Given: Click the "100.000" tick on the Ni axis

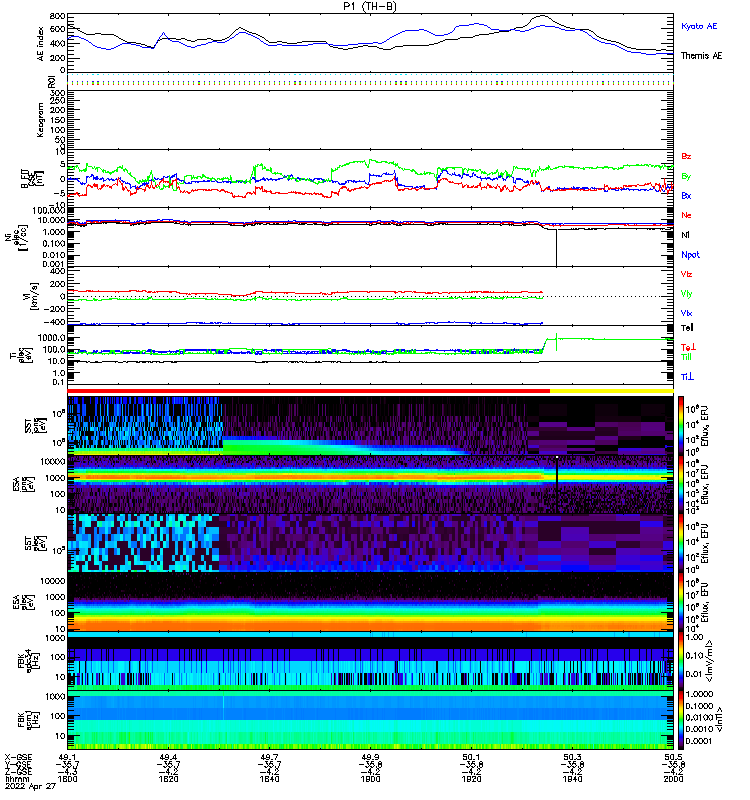Looking at the screenshot, I should (49, 210).
